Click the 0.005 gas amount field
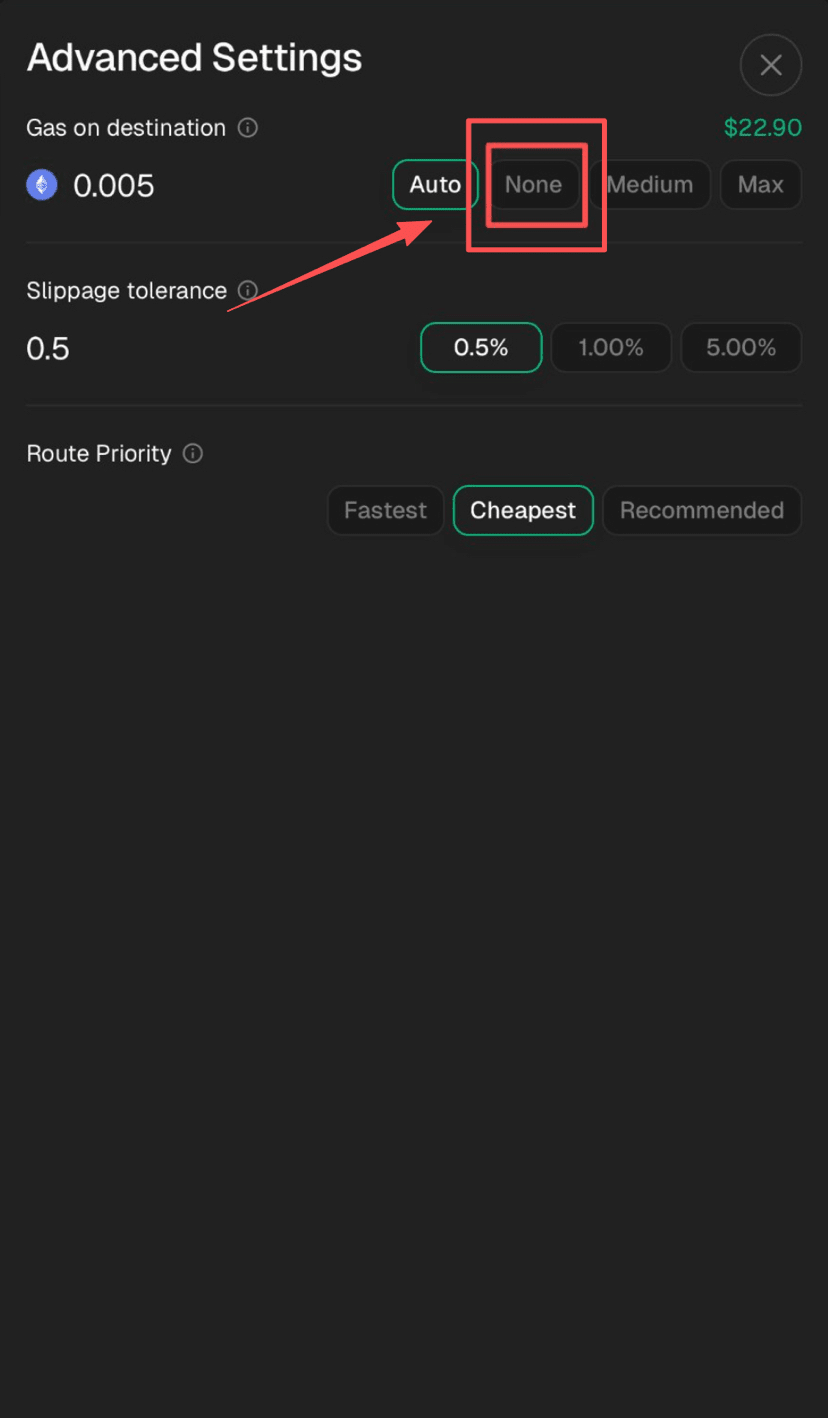828x1418 pixels. (x=114, y=186)
